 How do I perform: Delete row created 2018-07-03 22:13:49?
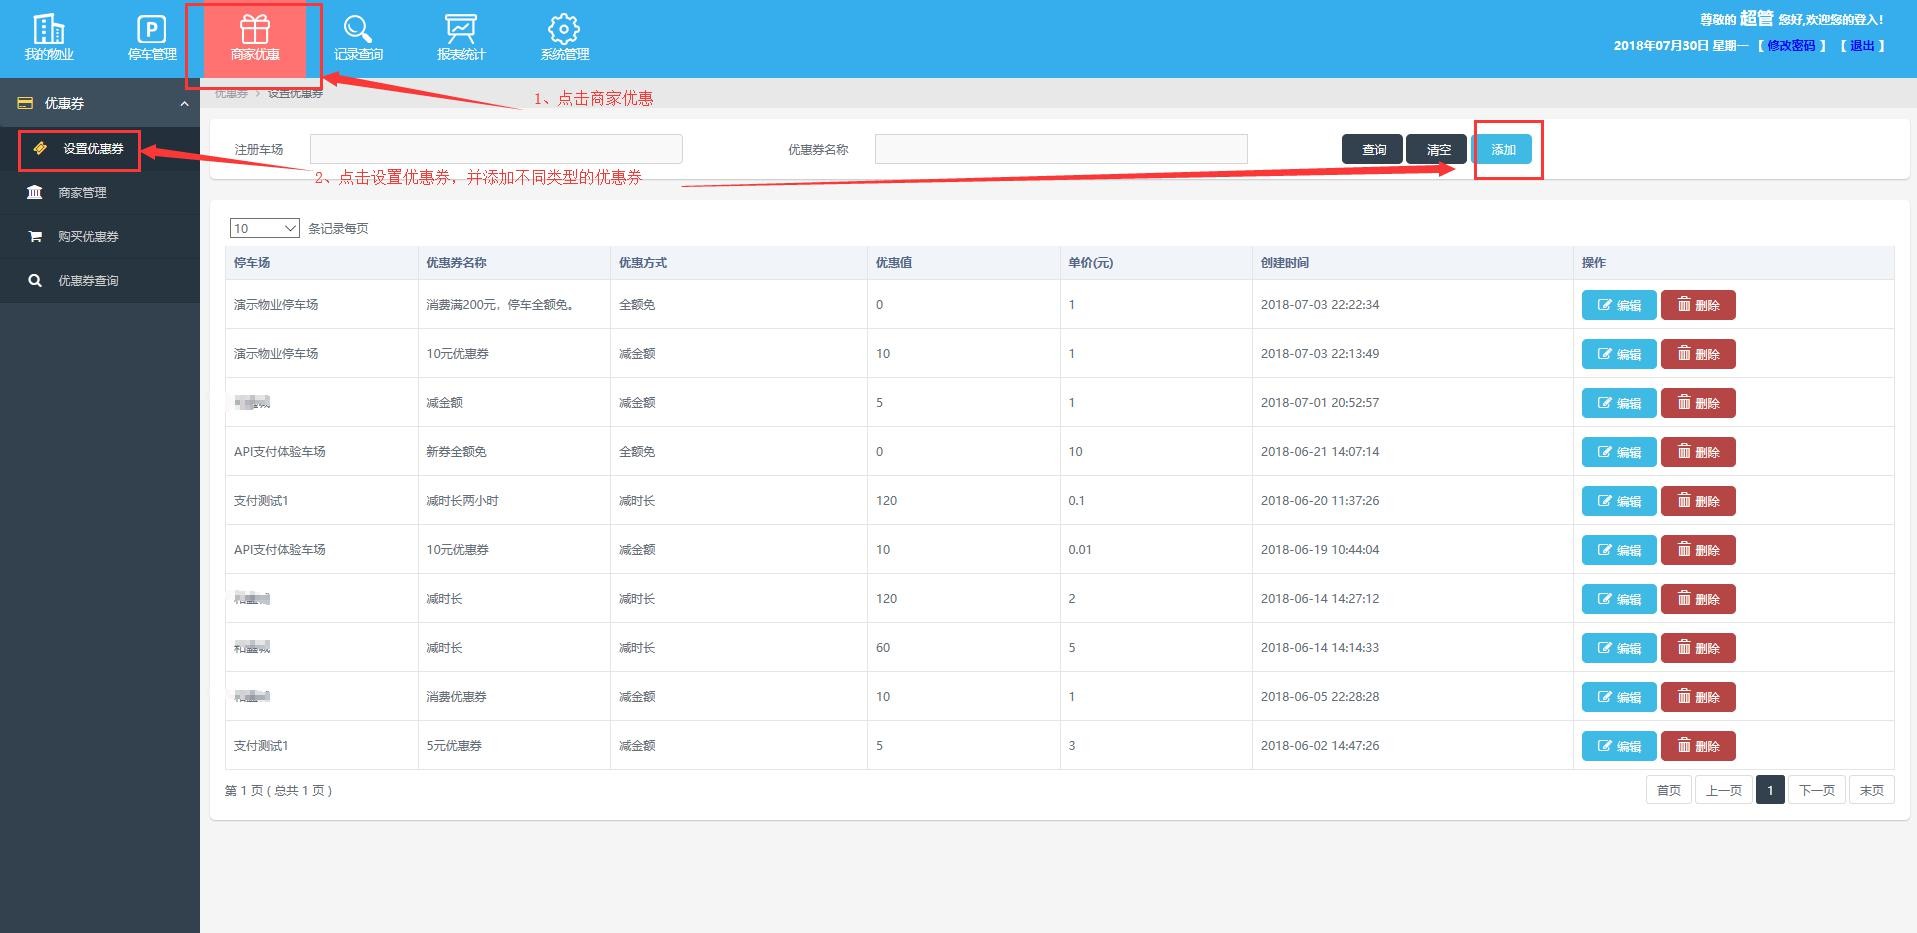(x=1698, y=354)
